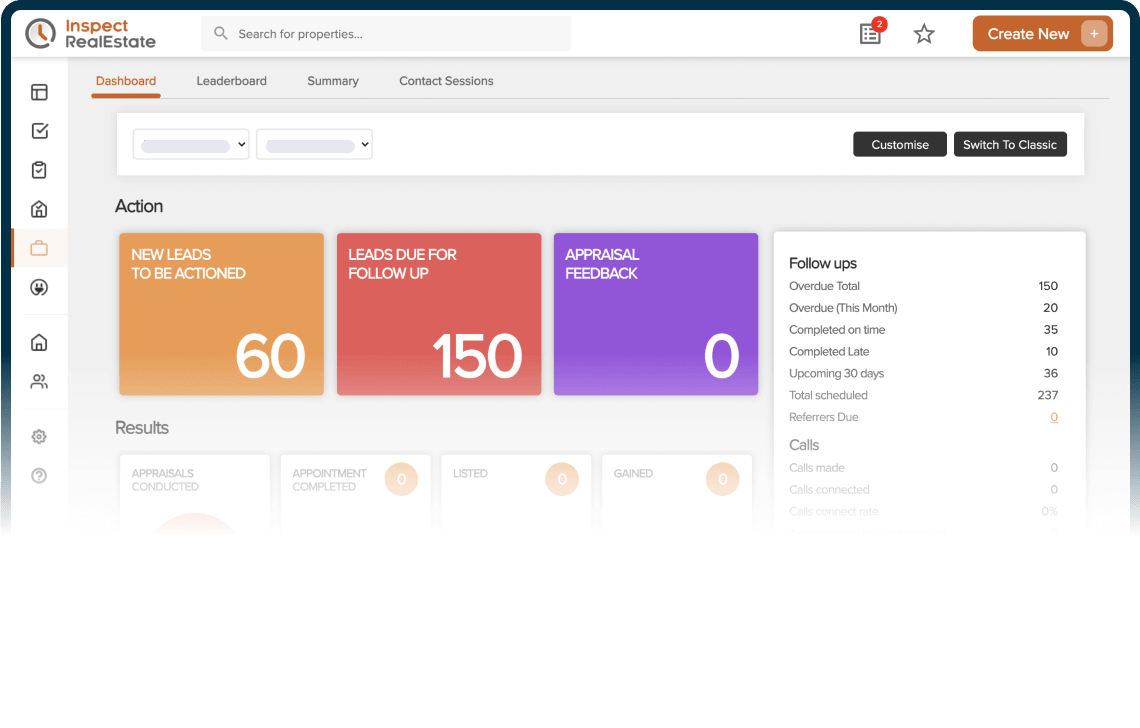Open the Leads Due For Follow Up card
Image resolution: width=1140 pixels, height=728 pixels.
[x=439, y=314]
